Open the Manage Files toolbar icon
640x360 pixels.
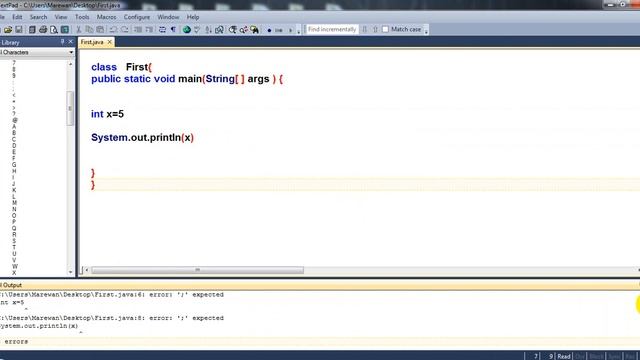click(x=32, y=29)
